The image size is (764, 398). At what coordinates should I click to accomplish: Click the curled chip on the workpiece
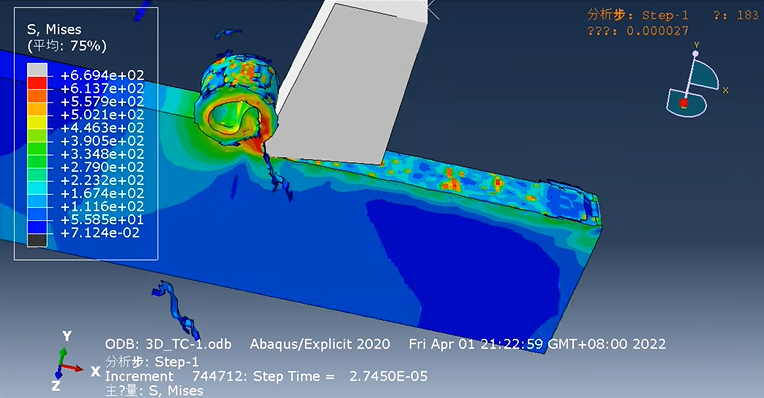click(237, 101)
